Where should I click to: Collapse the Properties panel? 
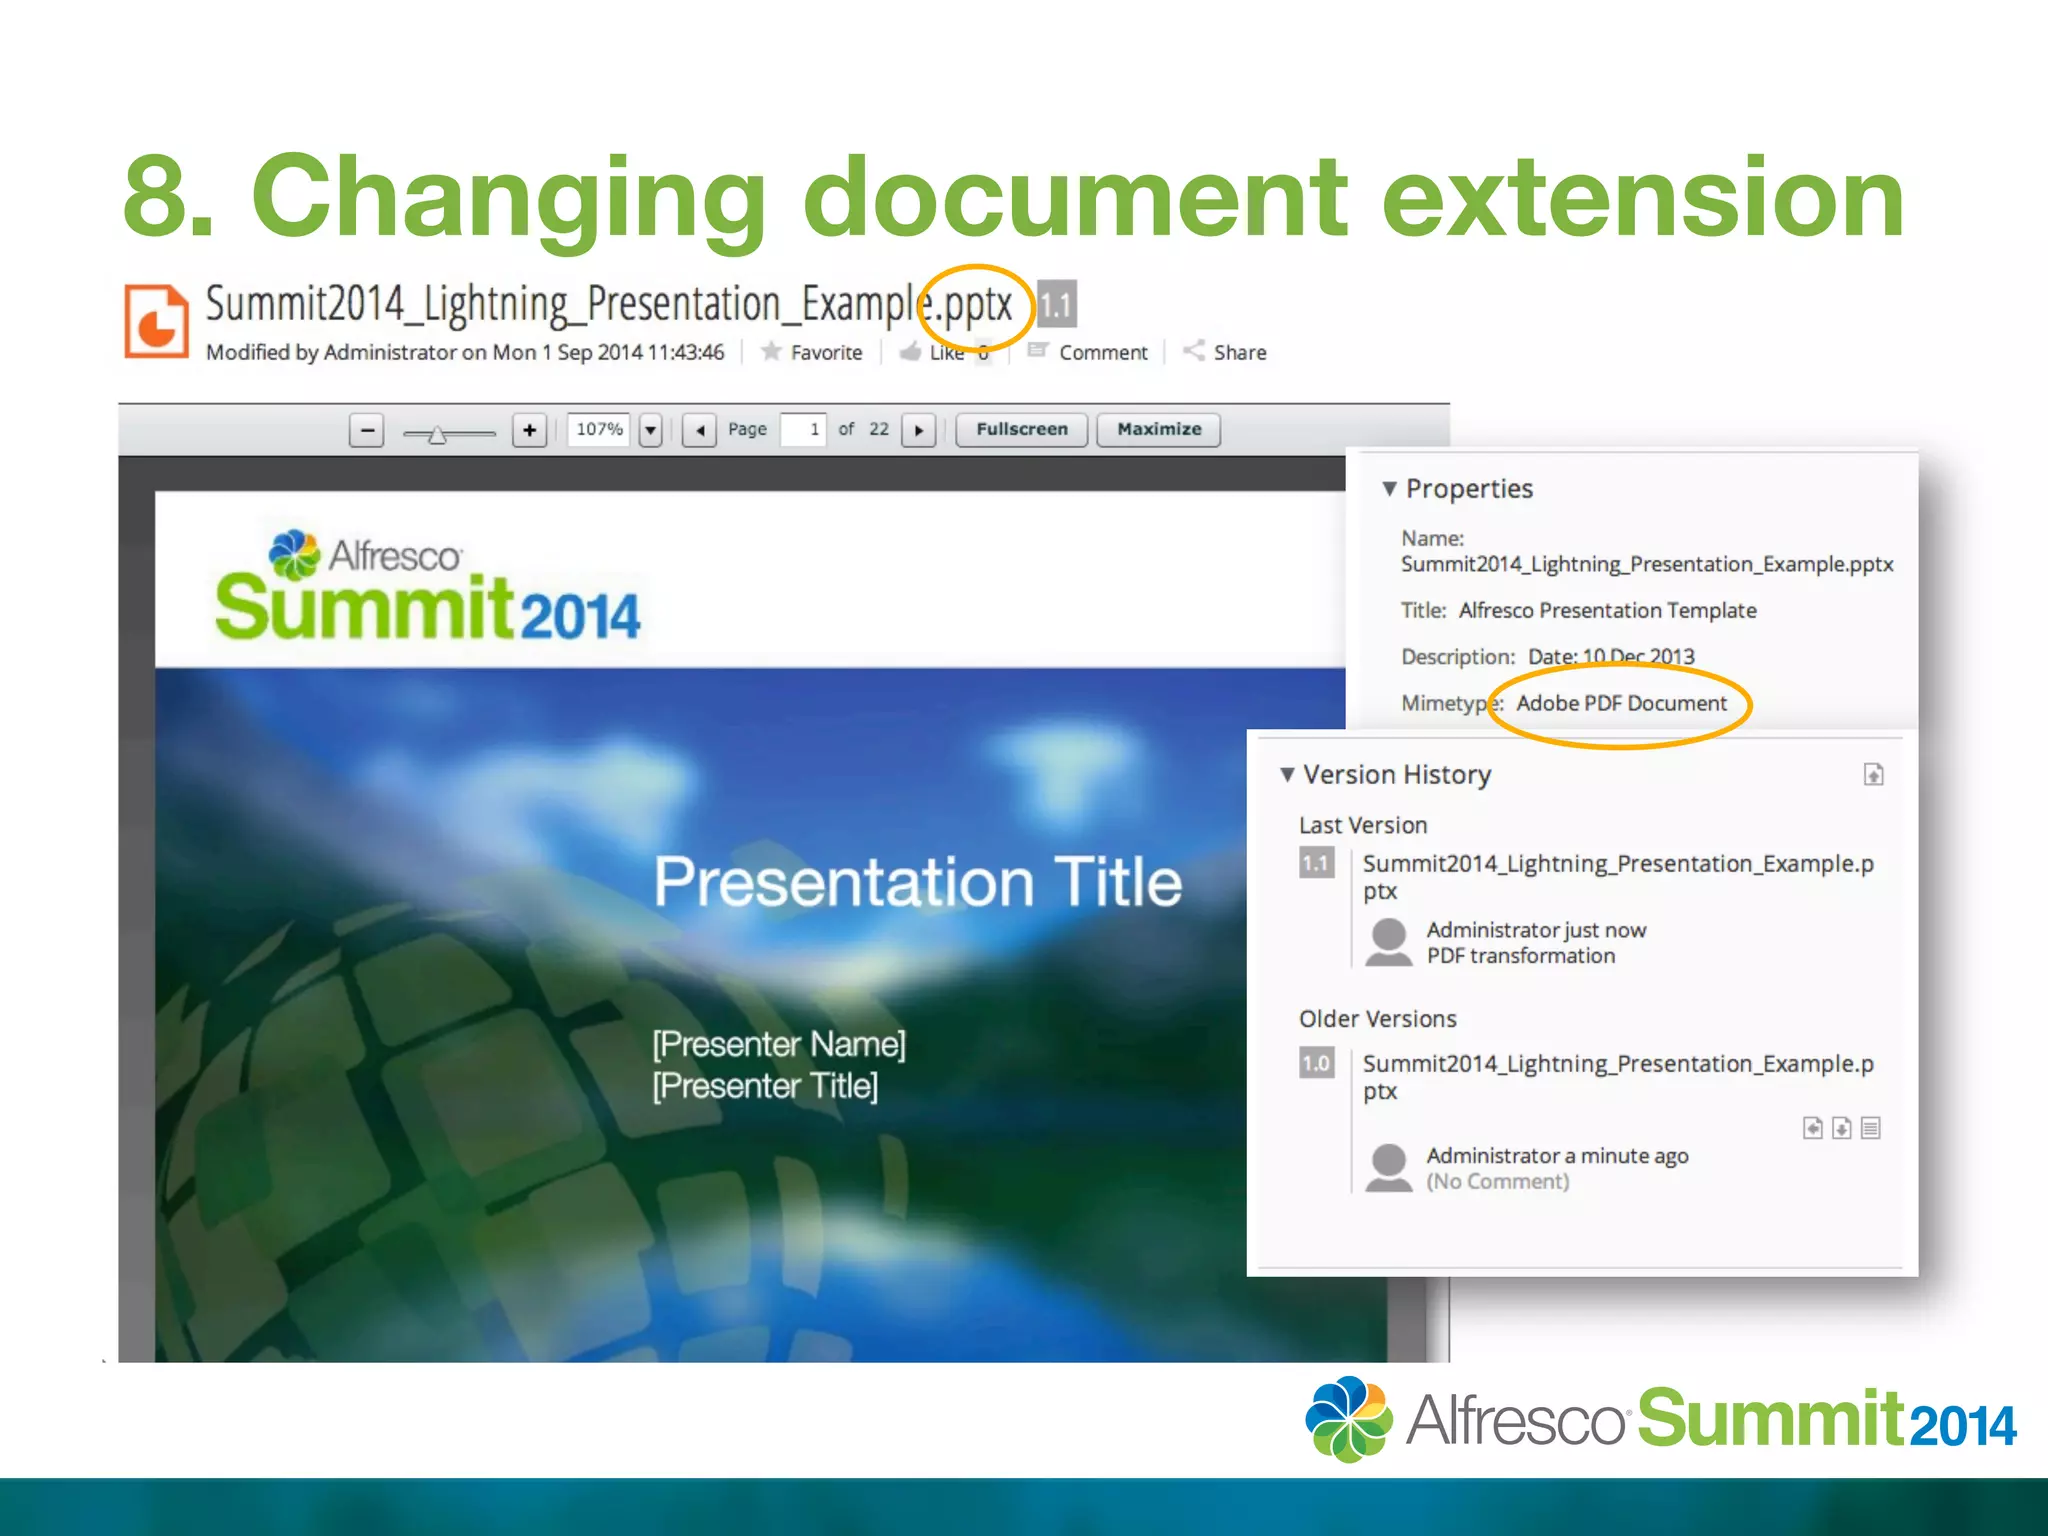pos(1389,489)
